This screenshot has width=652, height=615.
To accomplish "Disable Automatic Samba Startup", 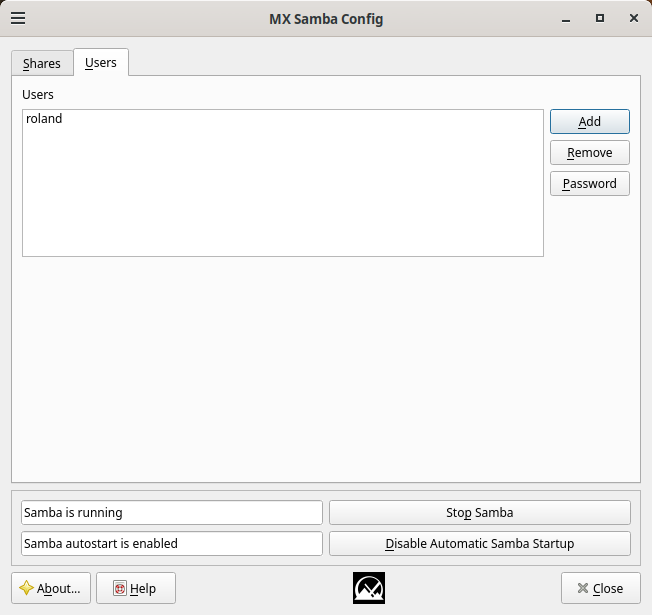I will pos(479,544).
